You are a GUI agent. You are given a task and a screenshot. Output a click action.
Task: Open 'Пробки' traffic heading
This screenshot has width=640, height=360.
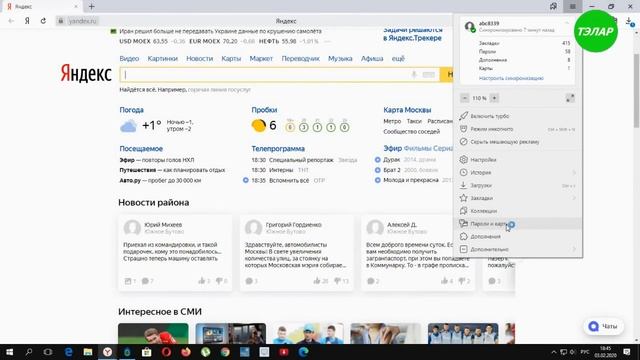(x=264, y=110)
